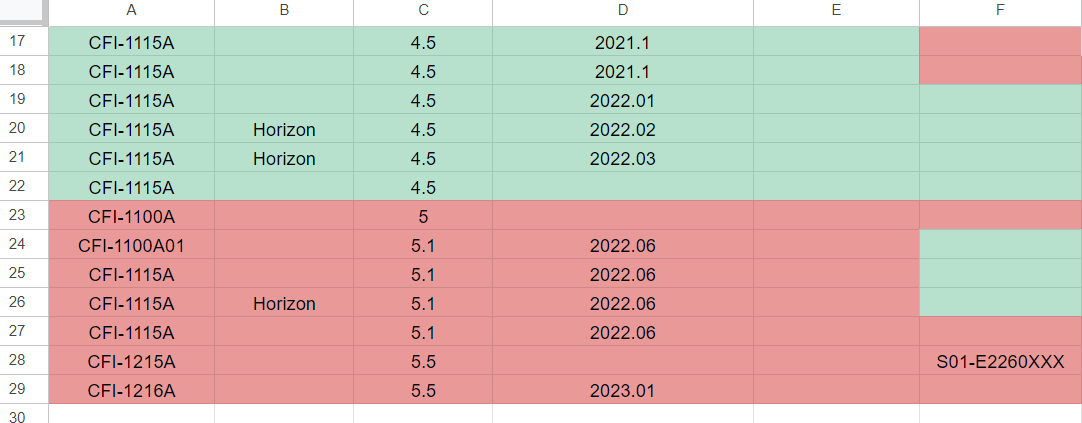1082x423 pixels.
Task: Click the cell showing 2022.03
Action: pos(622,158)
